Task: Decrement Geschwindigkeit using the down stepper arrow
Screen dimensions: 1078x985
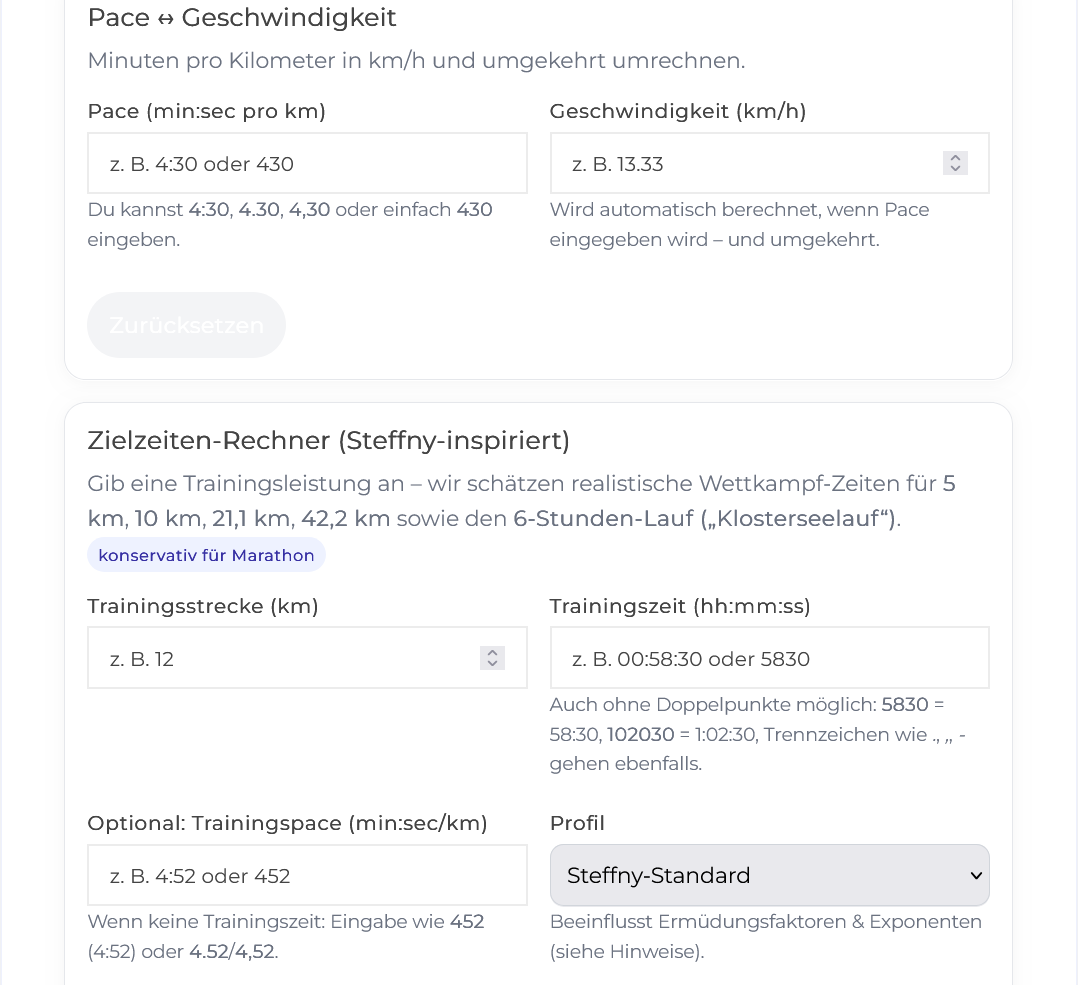Action: coord(955,169)
